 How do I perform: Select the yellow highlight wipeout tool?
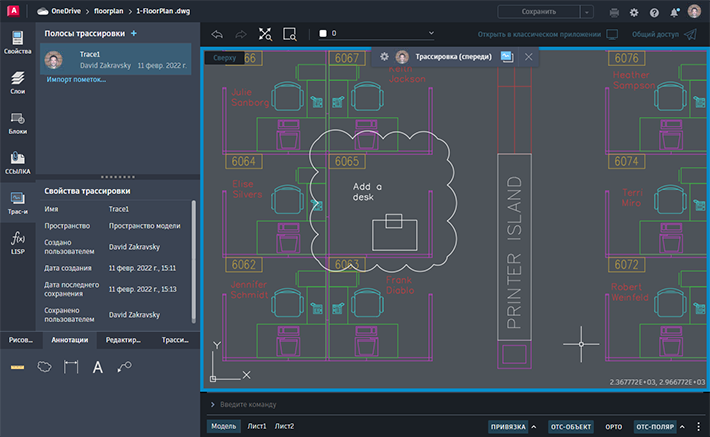tap(18, 367)
